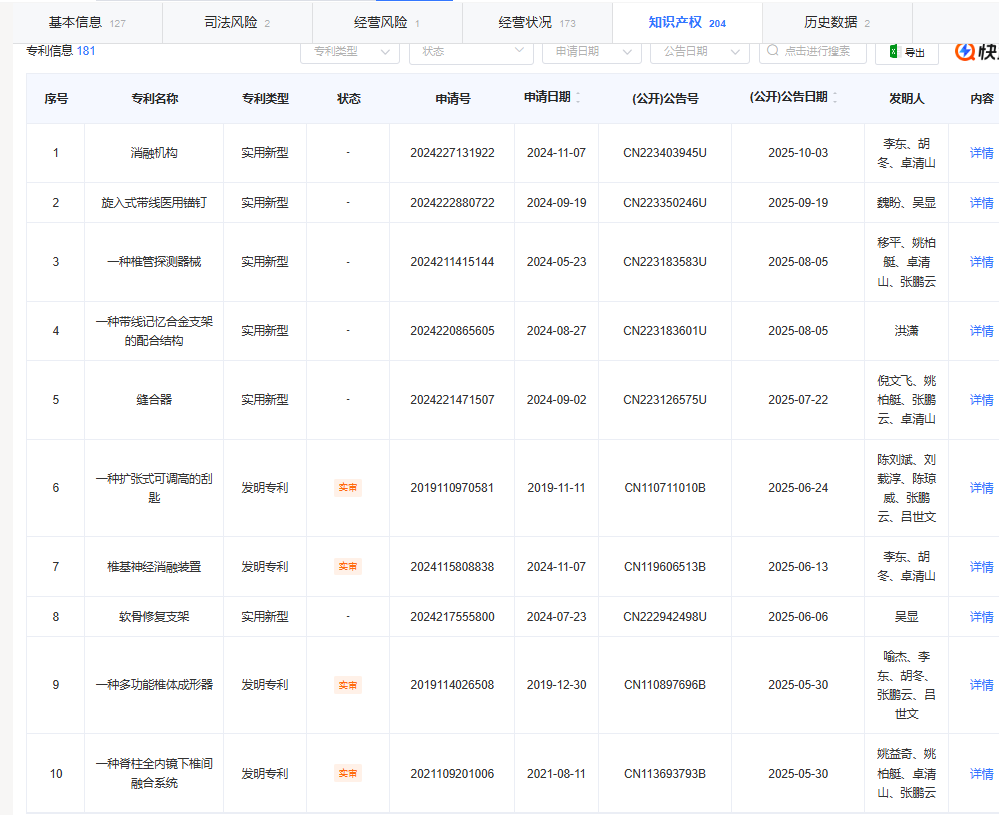Click the 快 logo icon at top right
The width and height of the screenshot is (999, 815).
coord(967,52)
